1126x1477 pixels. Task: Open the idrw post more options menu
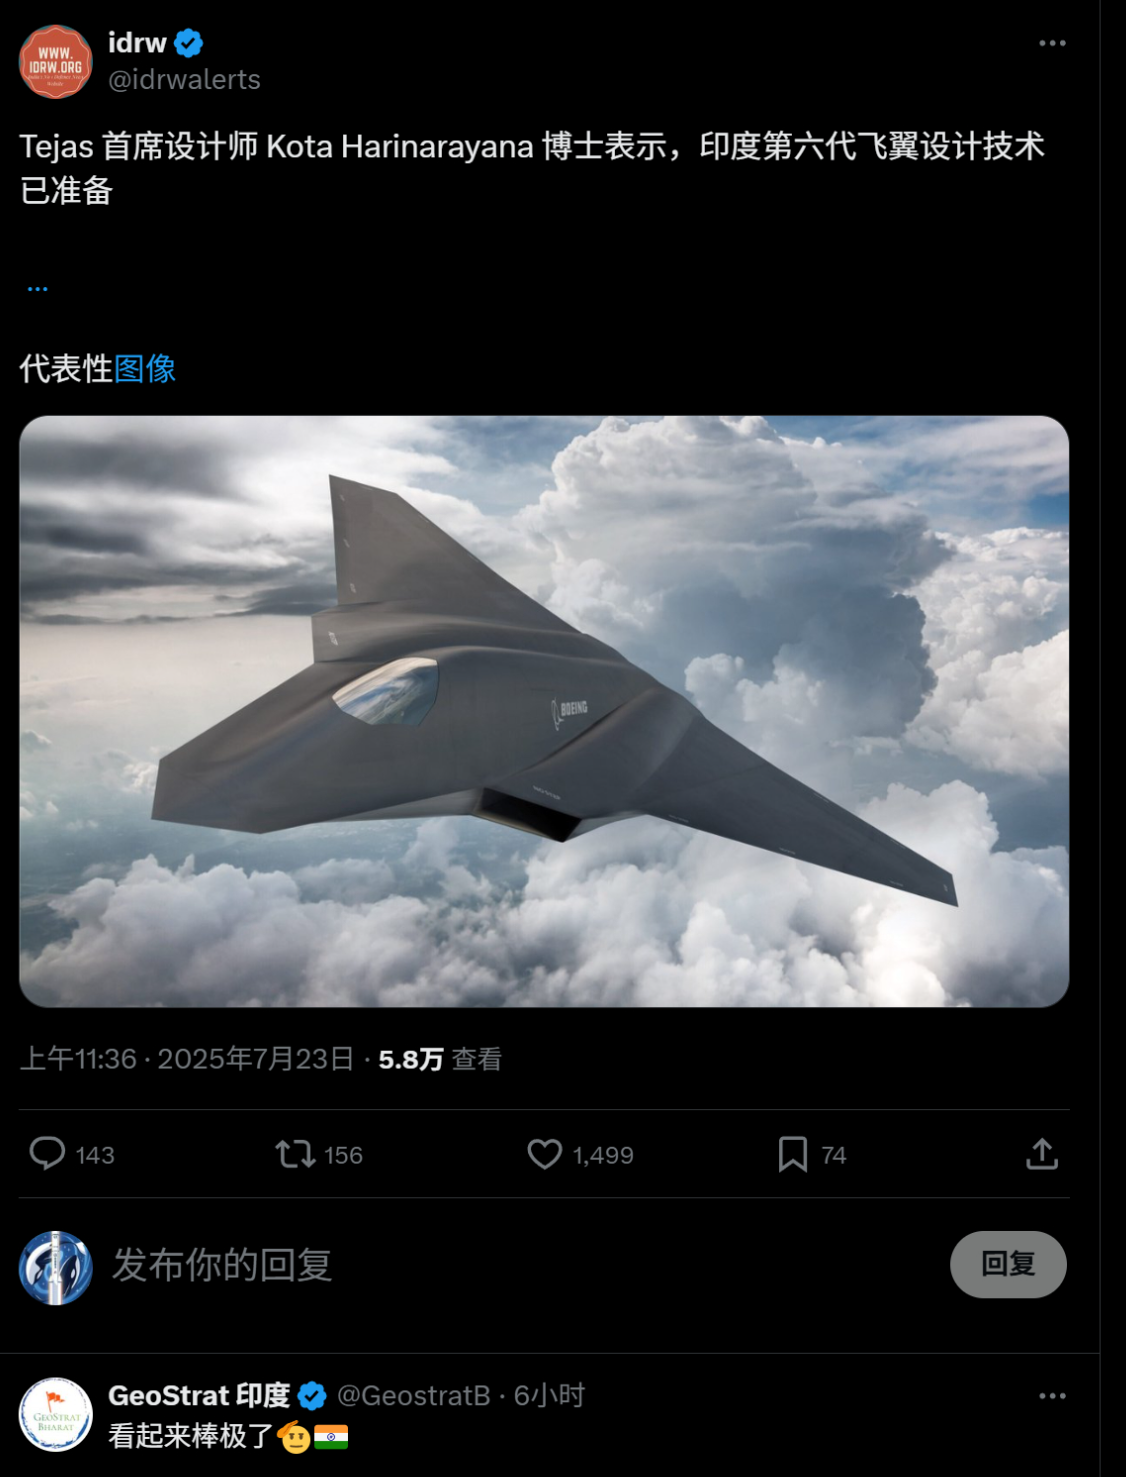1052,43
